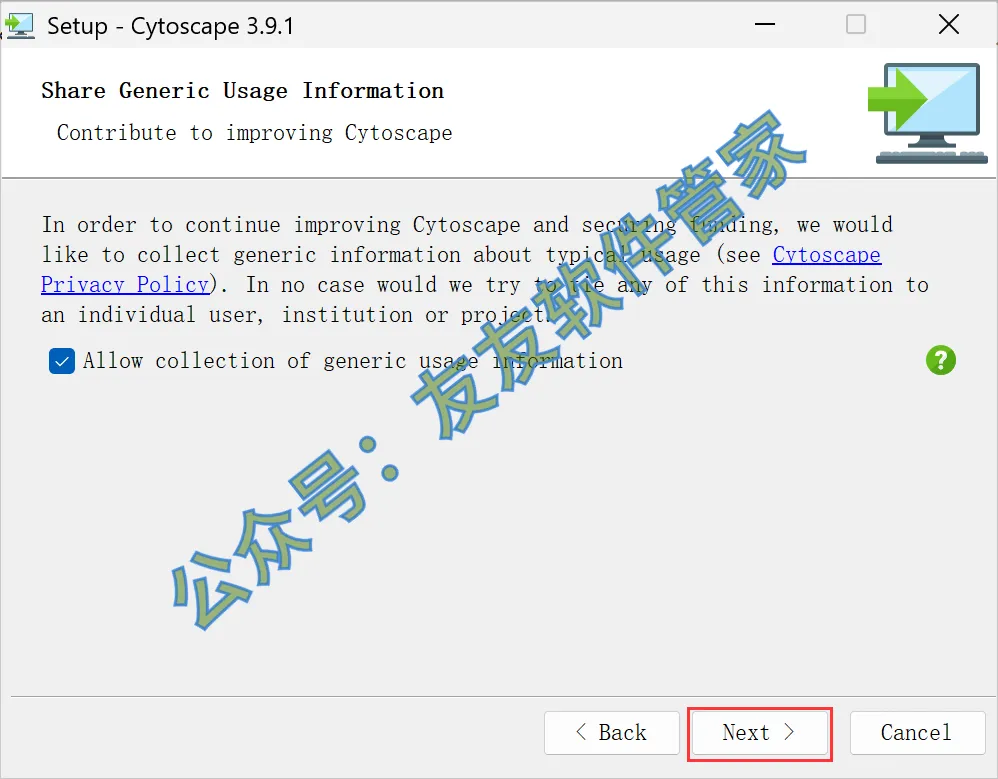Viewport: 998px width, 779px height.
Task: Cancel the Cytoscape setup
Action: pos(917,733)
